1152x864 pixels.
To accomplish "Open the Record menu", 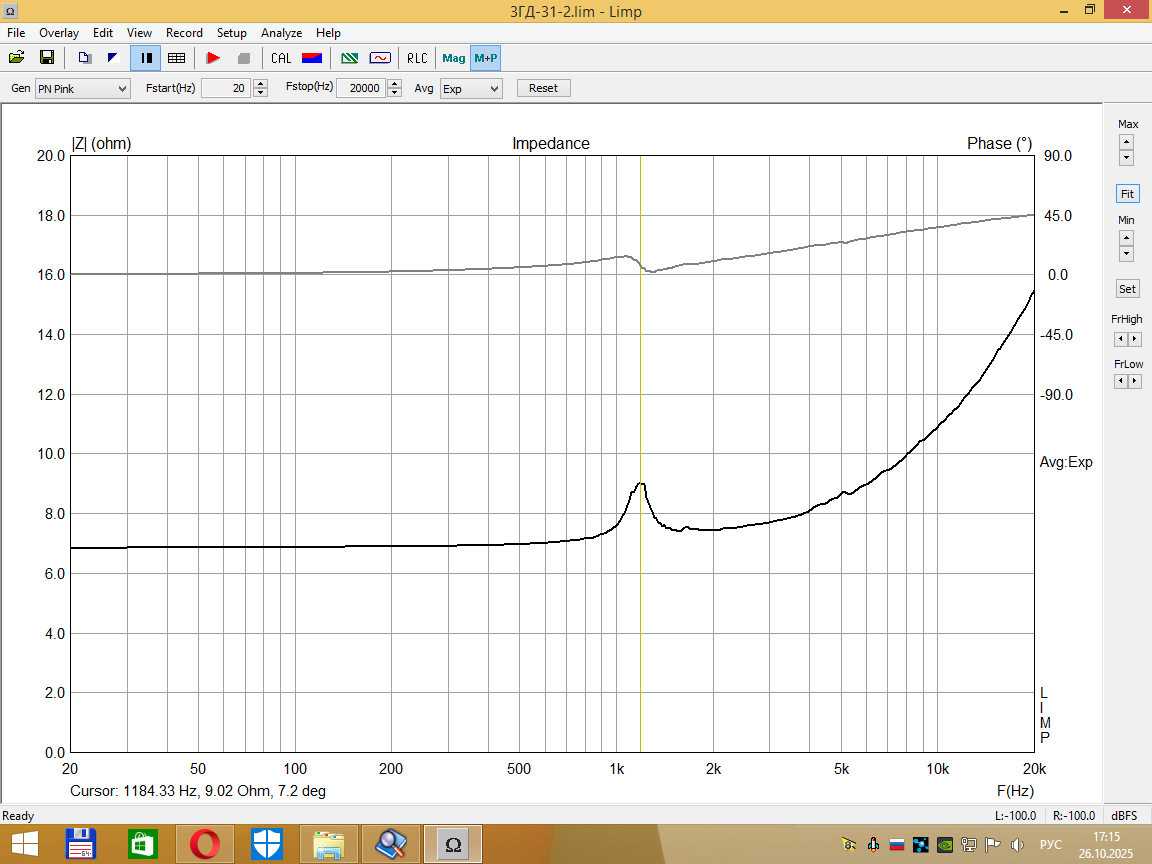I will click(x=184, y=33).
